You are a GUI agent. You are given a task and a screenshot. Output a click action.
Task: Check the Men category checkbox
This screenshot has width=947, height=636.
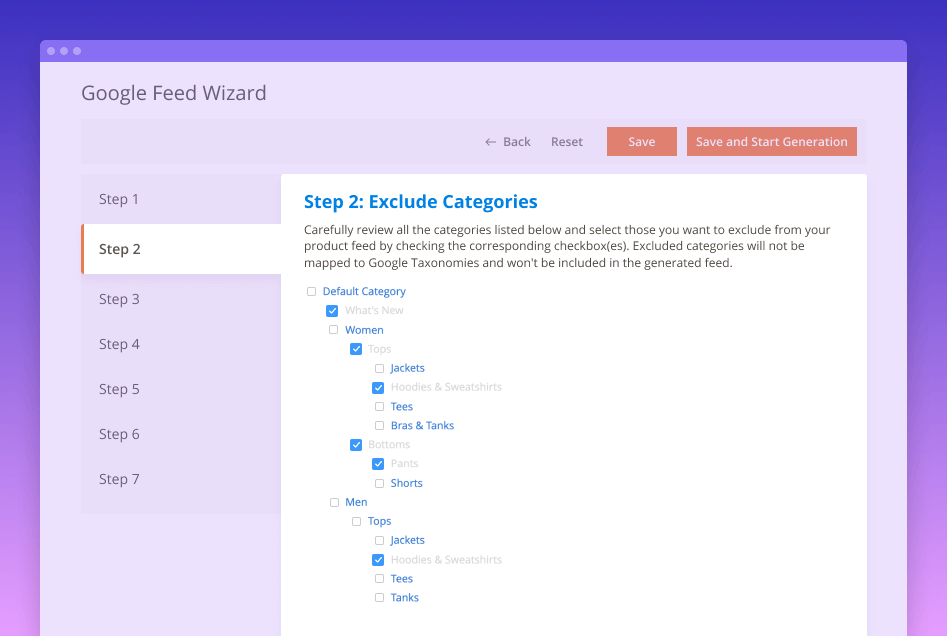(x=334, y=501)
